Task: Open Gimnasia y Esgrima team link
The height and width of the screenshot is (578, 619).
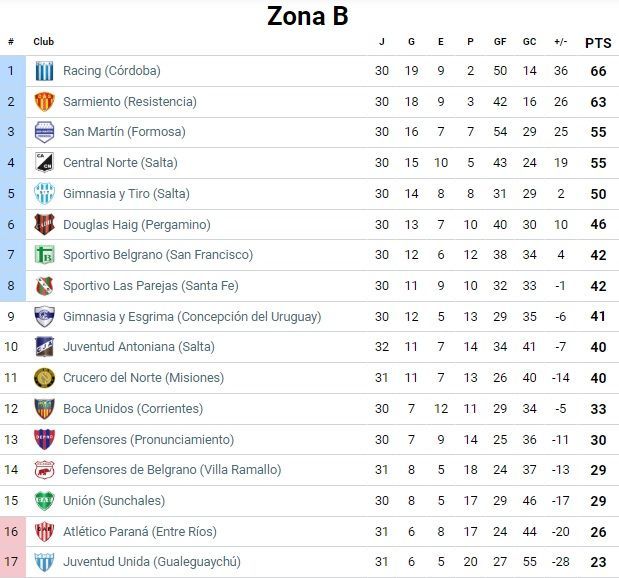Action: click(192, 317)
